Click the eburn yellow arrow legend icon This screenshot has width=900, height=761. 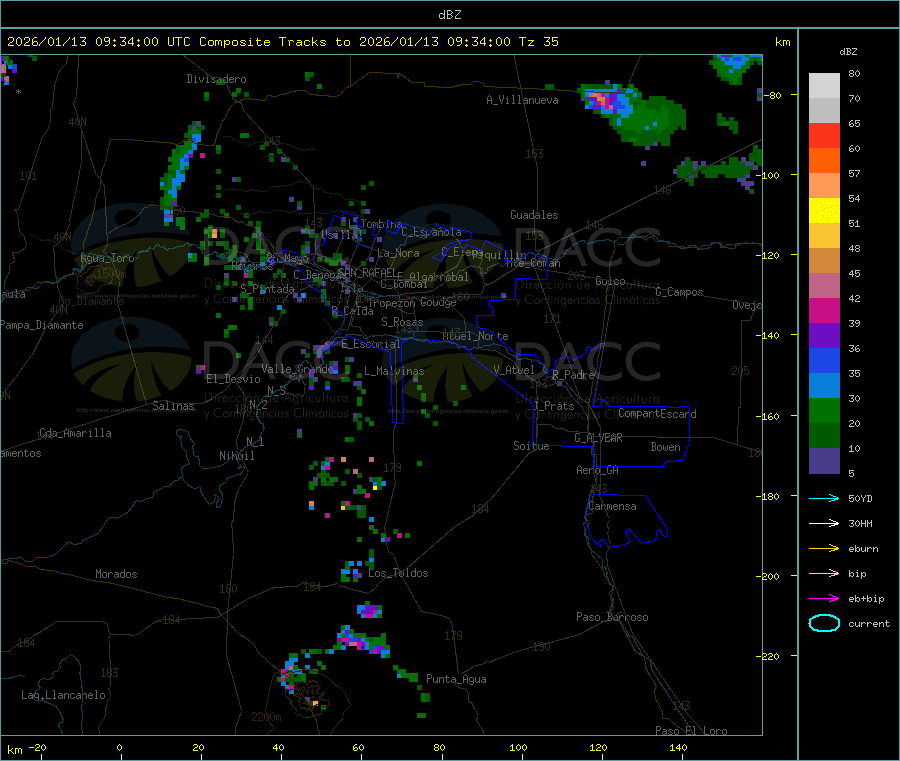(824, 549)
